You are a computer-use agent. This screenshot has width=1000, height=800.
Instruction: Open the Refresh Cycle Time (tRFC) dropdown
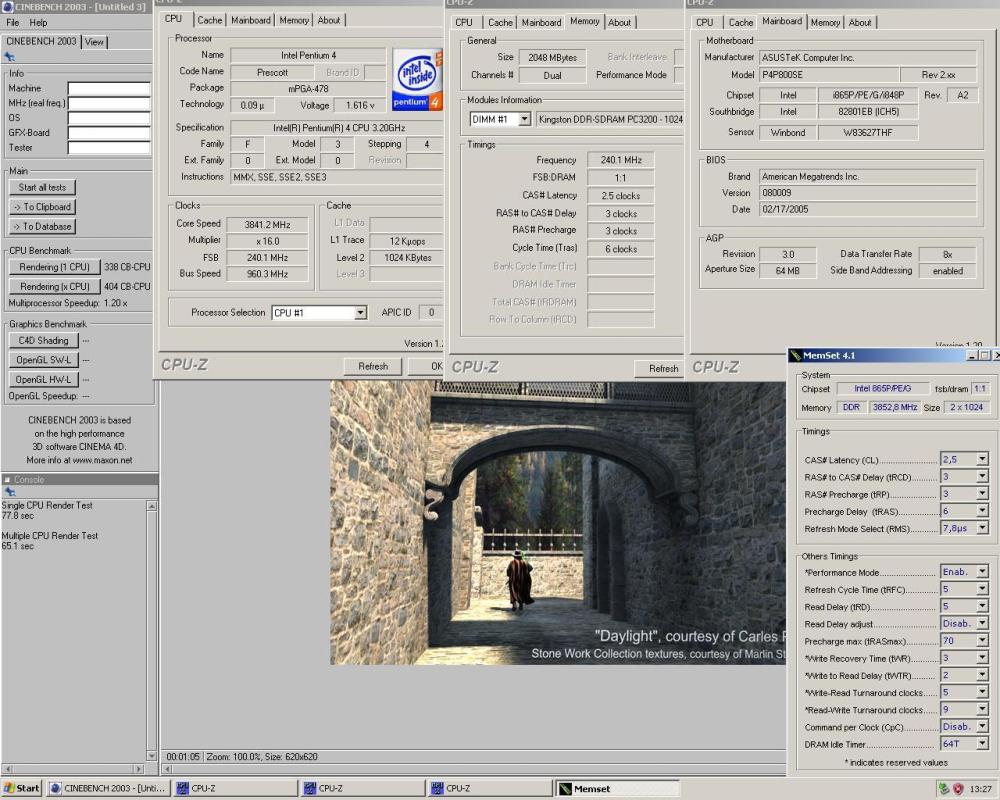point(982,589)
